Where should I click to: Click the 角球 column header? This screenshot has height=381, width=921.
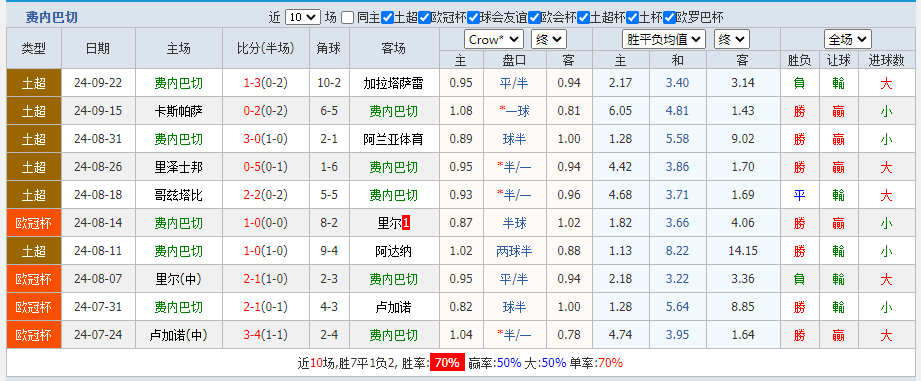tap(329, 48)
